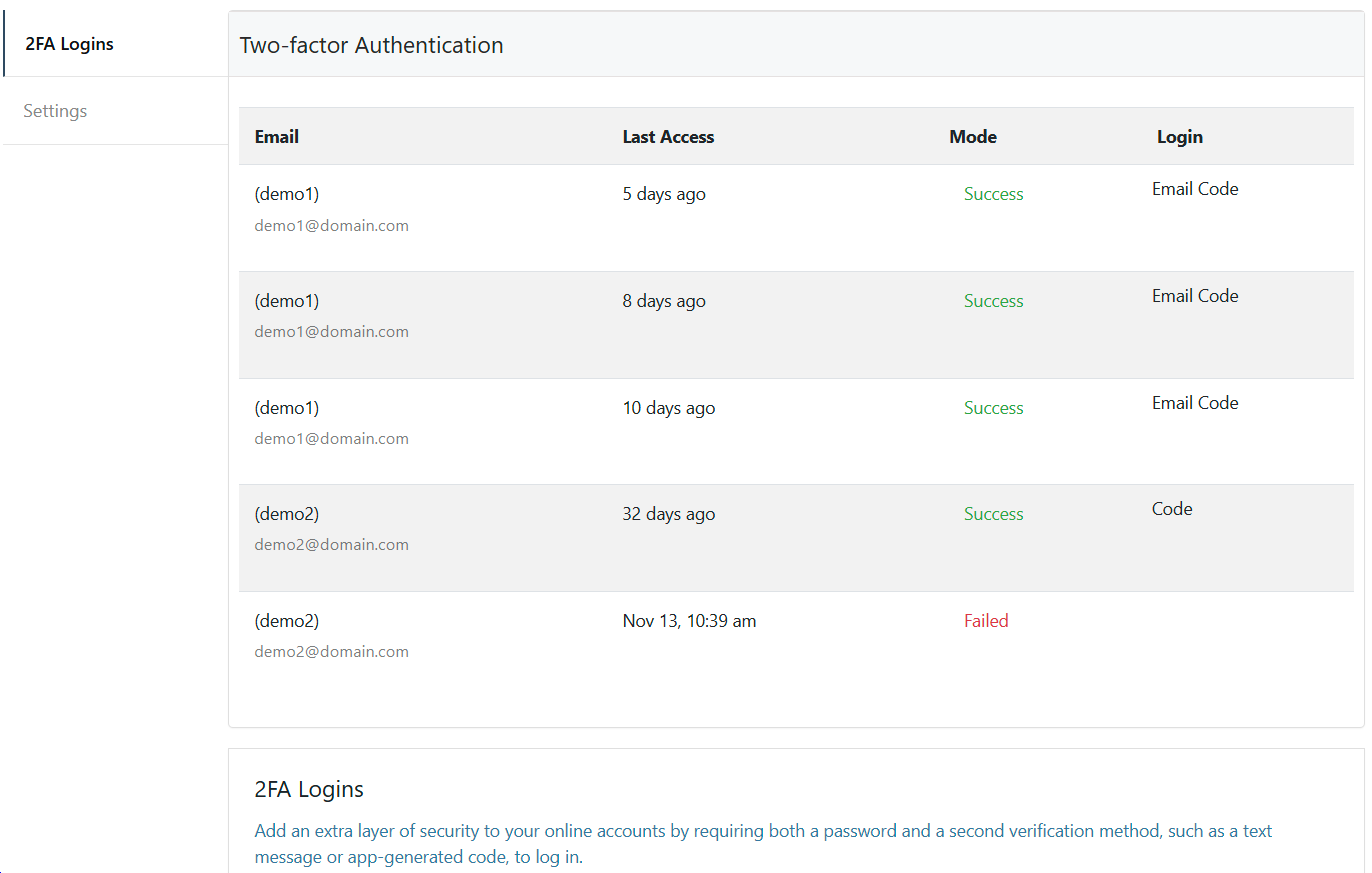The height and width of the screenshot is (873, 1372).
Task: Select the "10 days ago" cell
Action: pos(669,408)
